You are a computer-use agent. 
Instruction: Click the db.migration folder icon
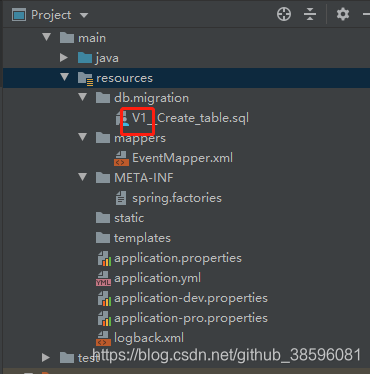(103, 98)
